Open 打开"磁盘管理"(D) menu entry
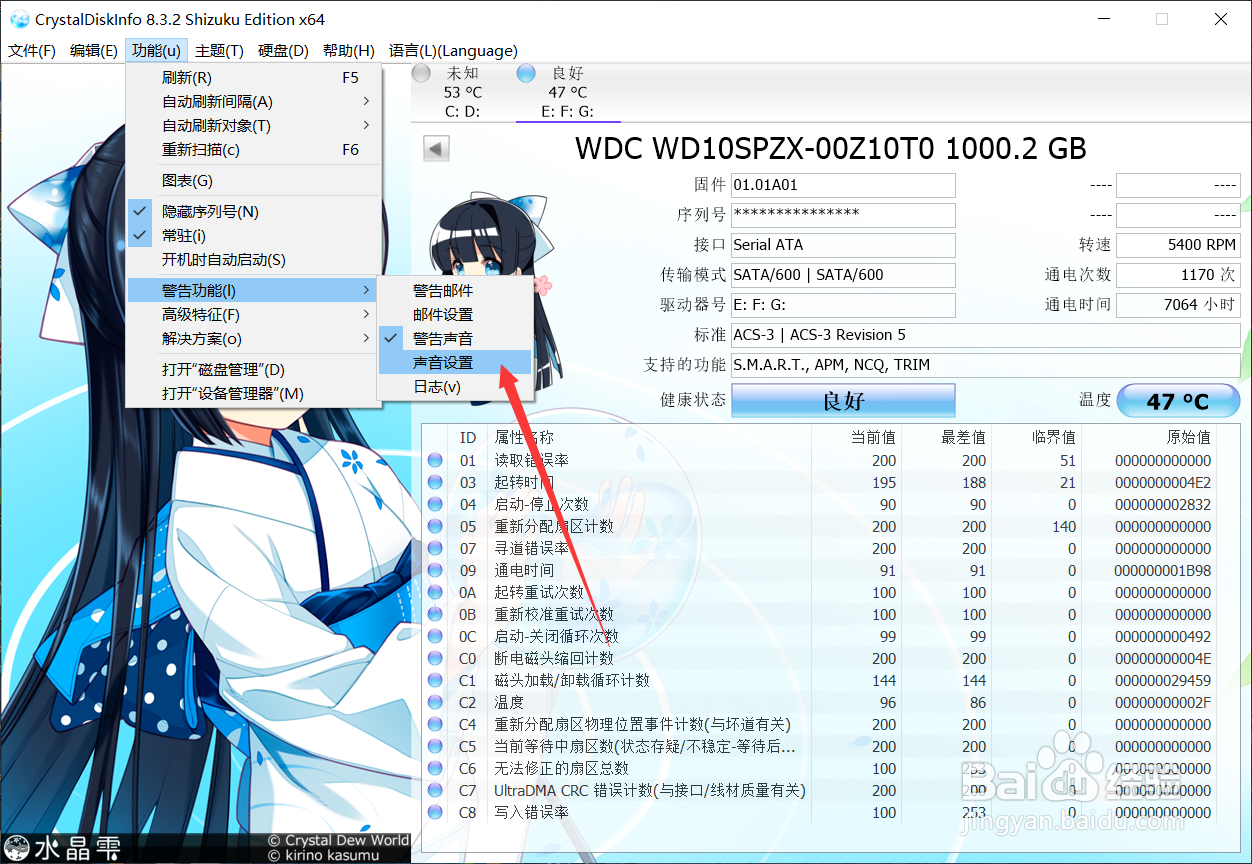This screenshot has width=1252, height=864. (253, 370)
